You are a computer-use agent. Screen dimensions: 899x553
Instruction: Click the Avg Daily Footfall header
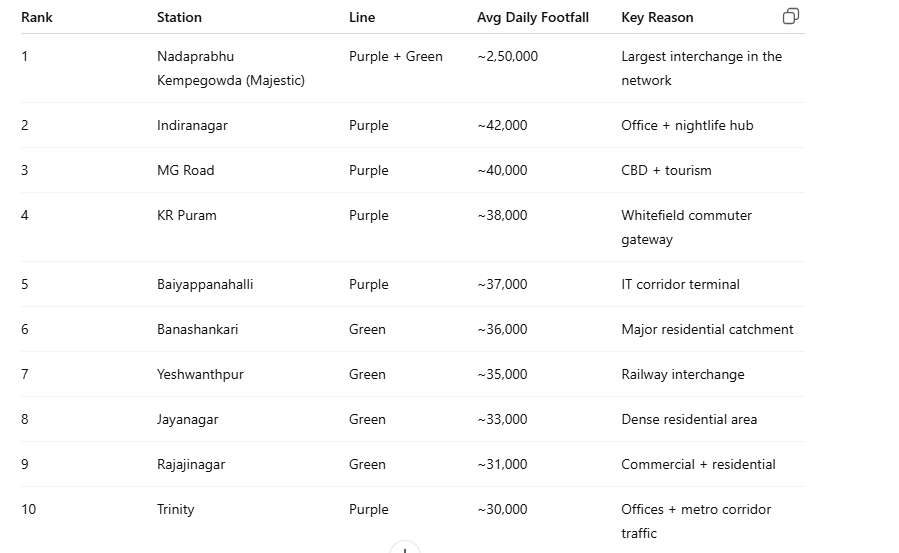click(x=533, y=17)
